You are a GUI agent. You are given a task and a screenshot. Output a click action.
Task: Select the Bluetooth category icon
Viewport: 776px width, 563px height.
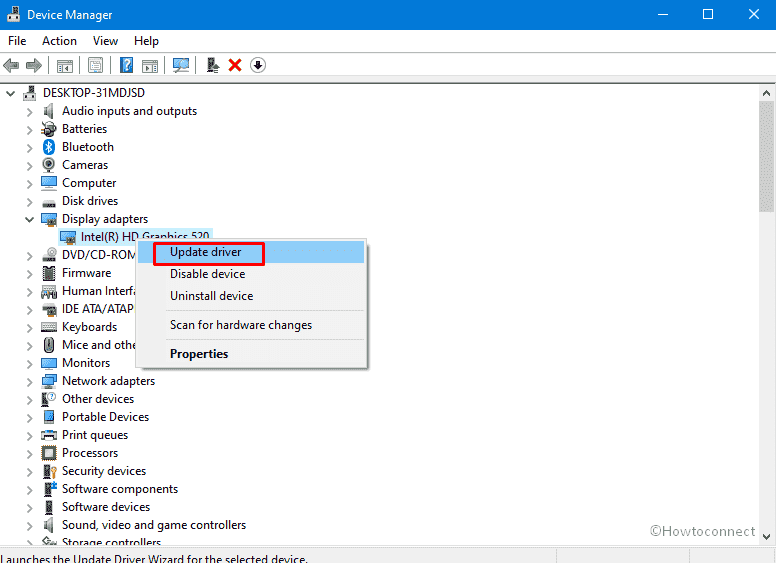pos(49,147)
